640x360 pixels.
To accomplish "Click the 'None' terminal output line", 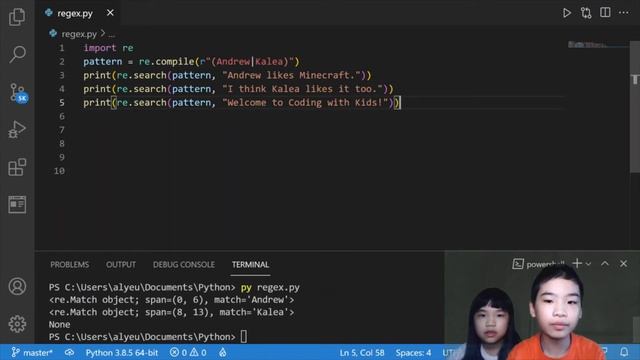I will pyautogui.click(x=59, y=324).
